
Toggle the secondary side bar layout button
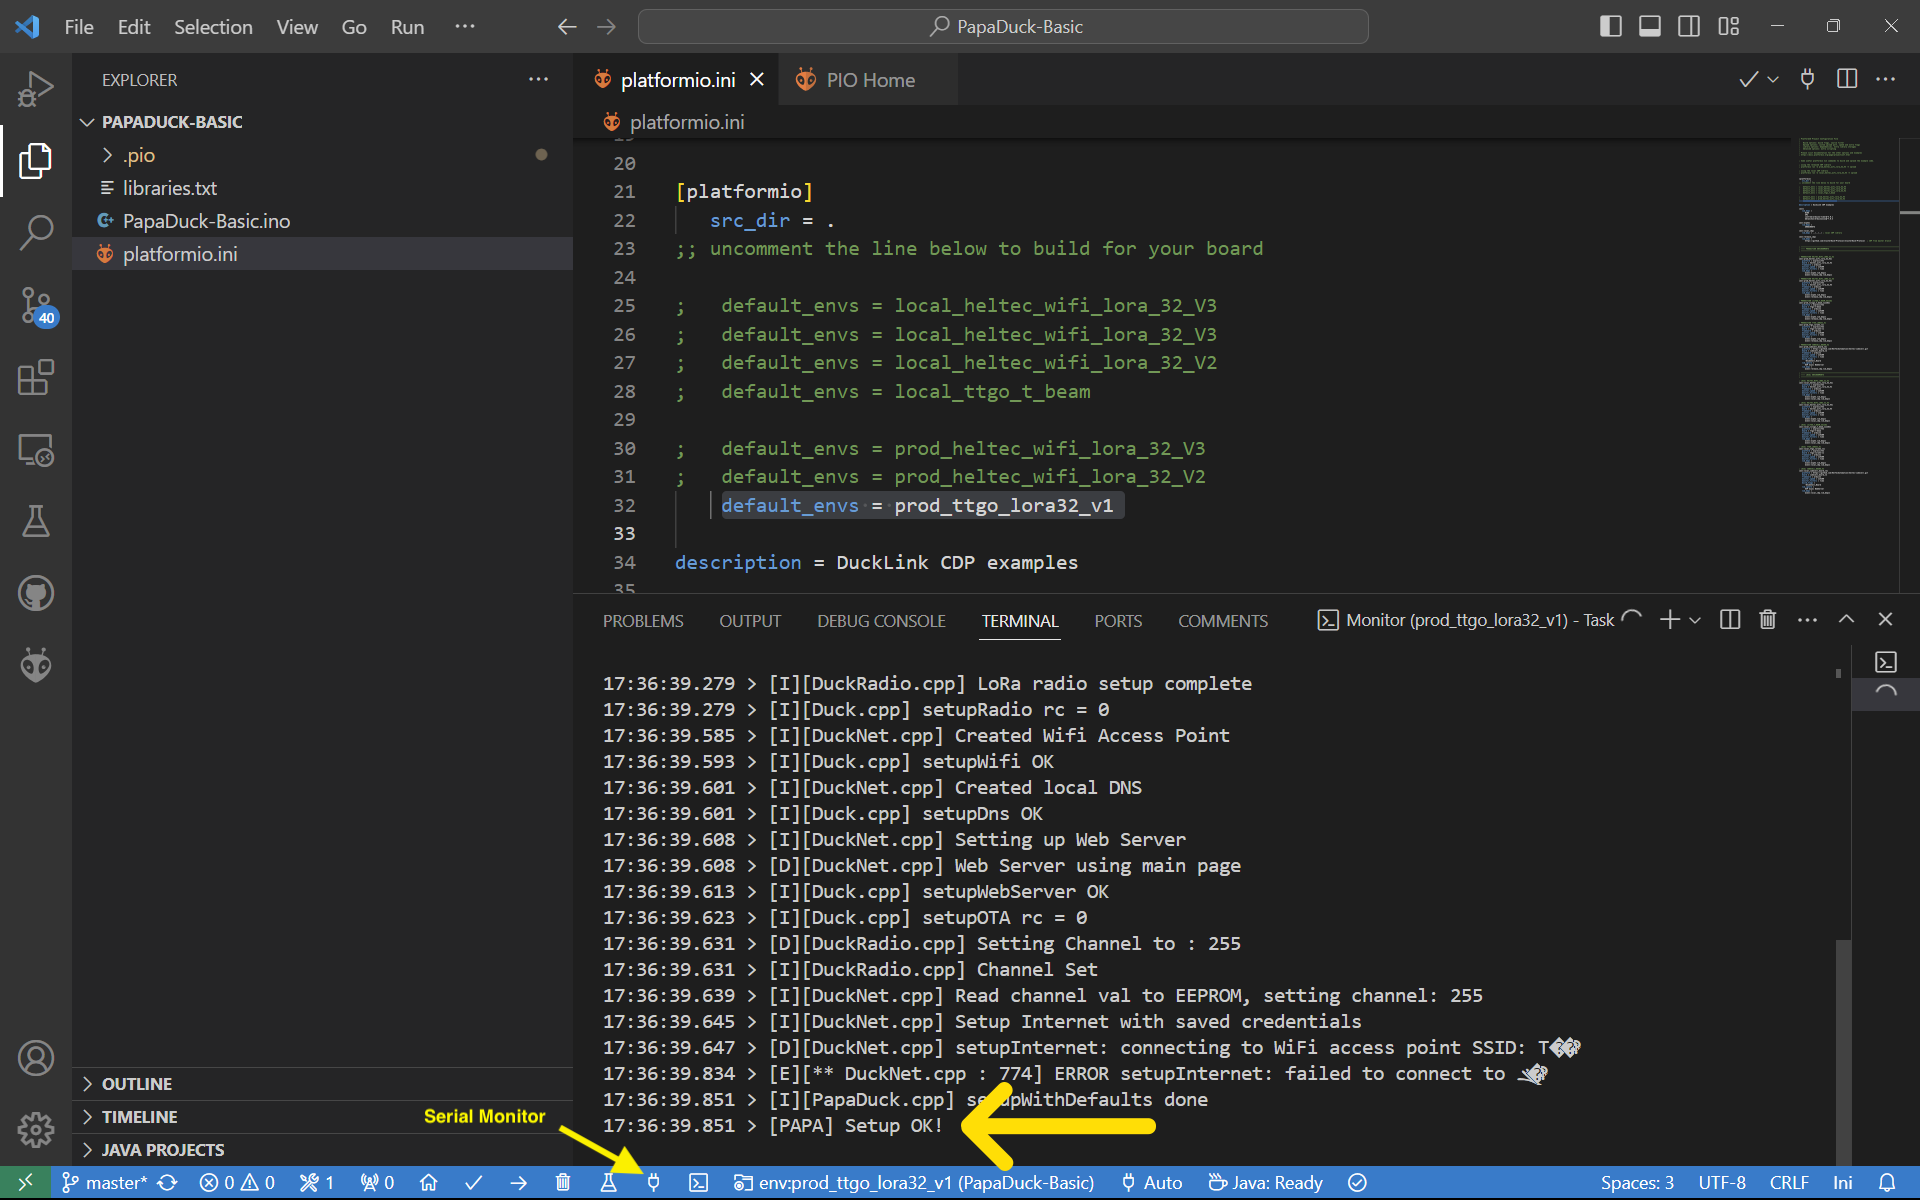point(1689,27)
